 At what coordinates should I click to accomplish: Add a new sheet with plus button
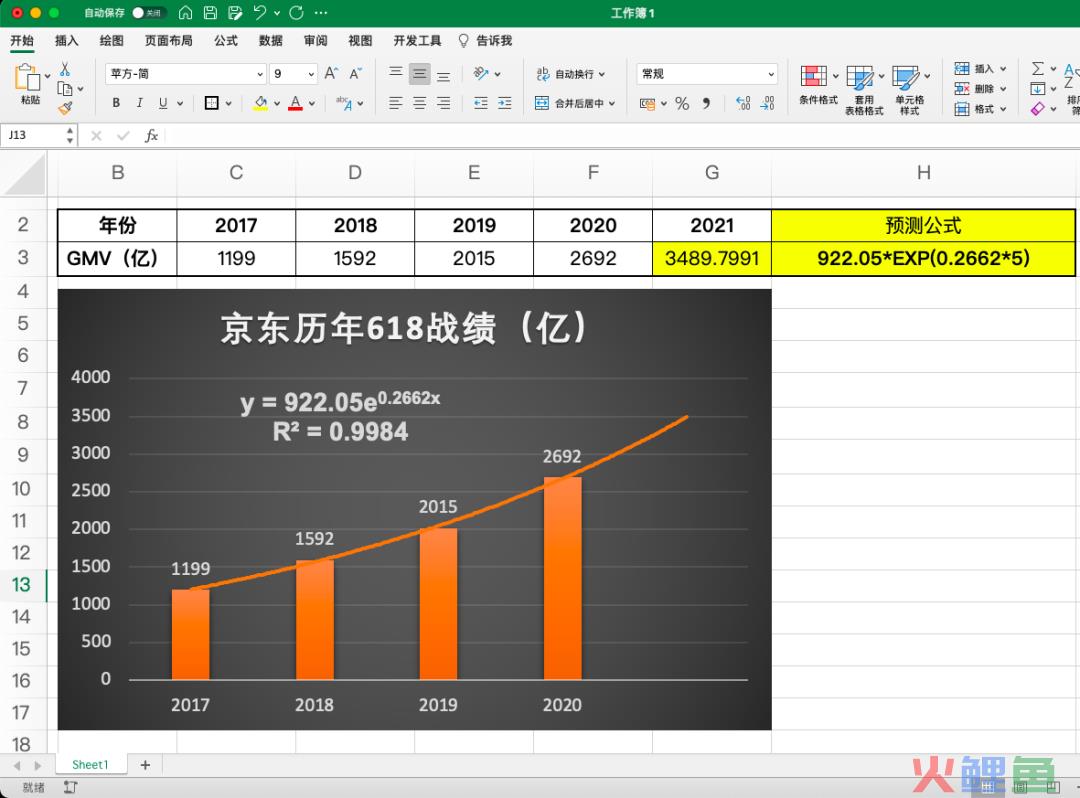coord(145,765)
